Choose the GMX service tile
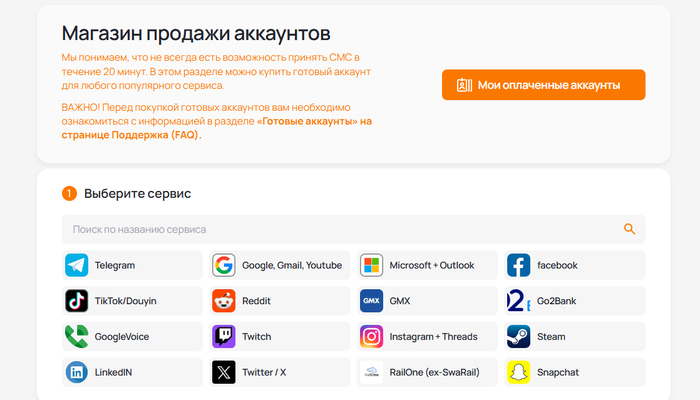This screenshot has width=700, height=400. pos(428,301)
